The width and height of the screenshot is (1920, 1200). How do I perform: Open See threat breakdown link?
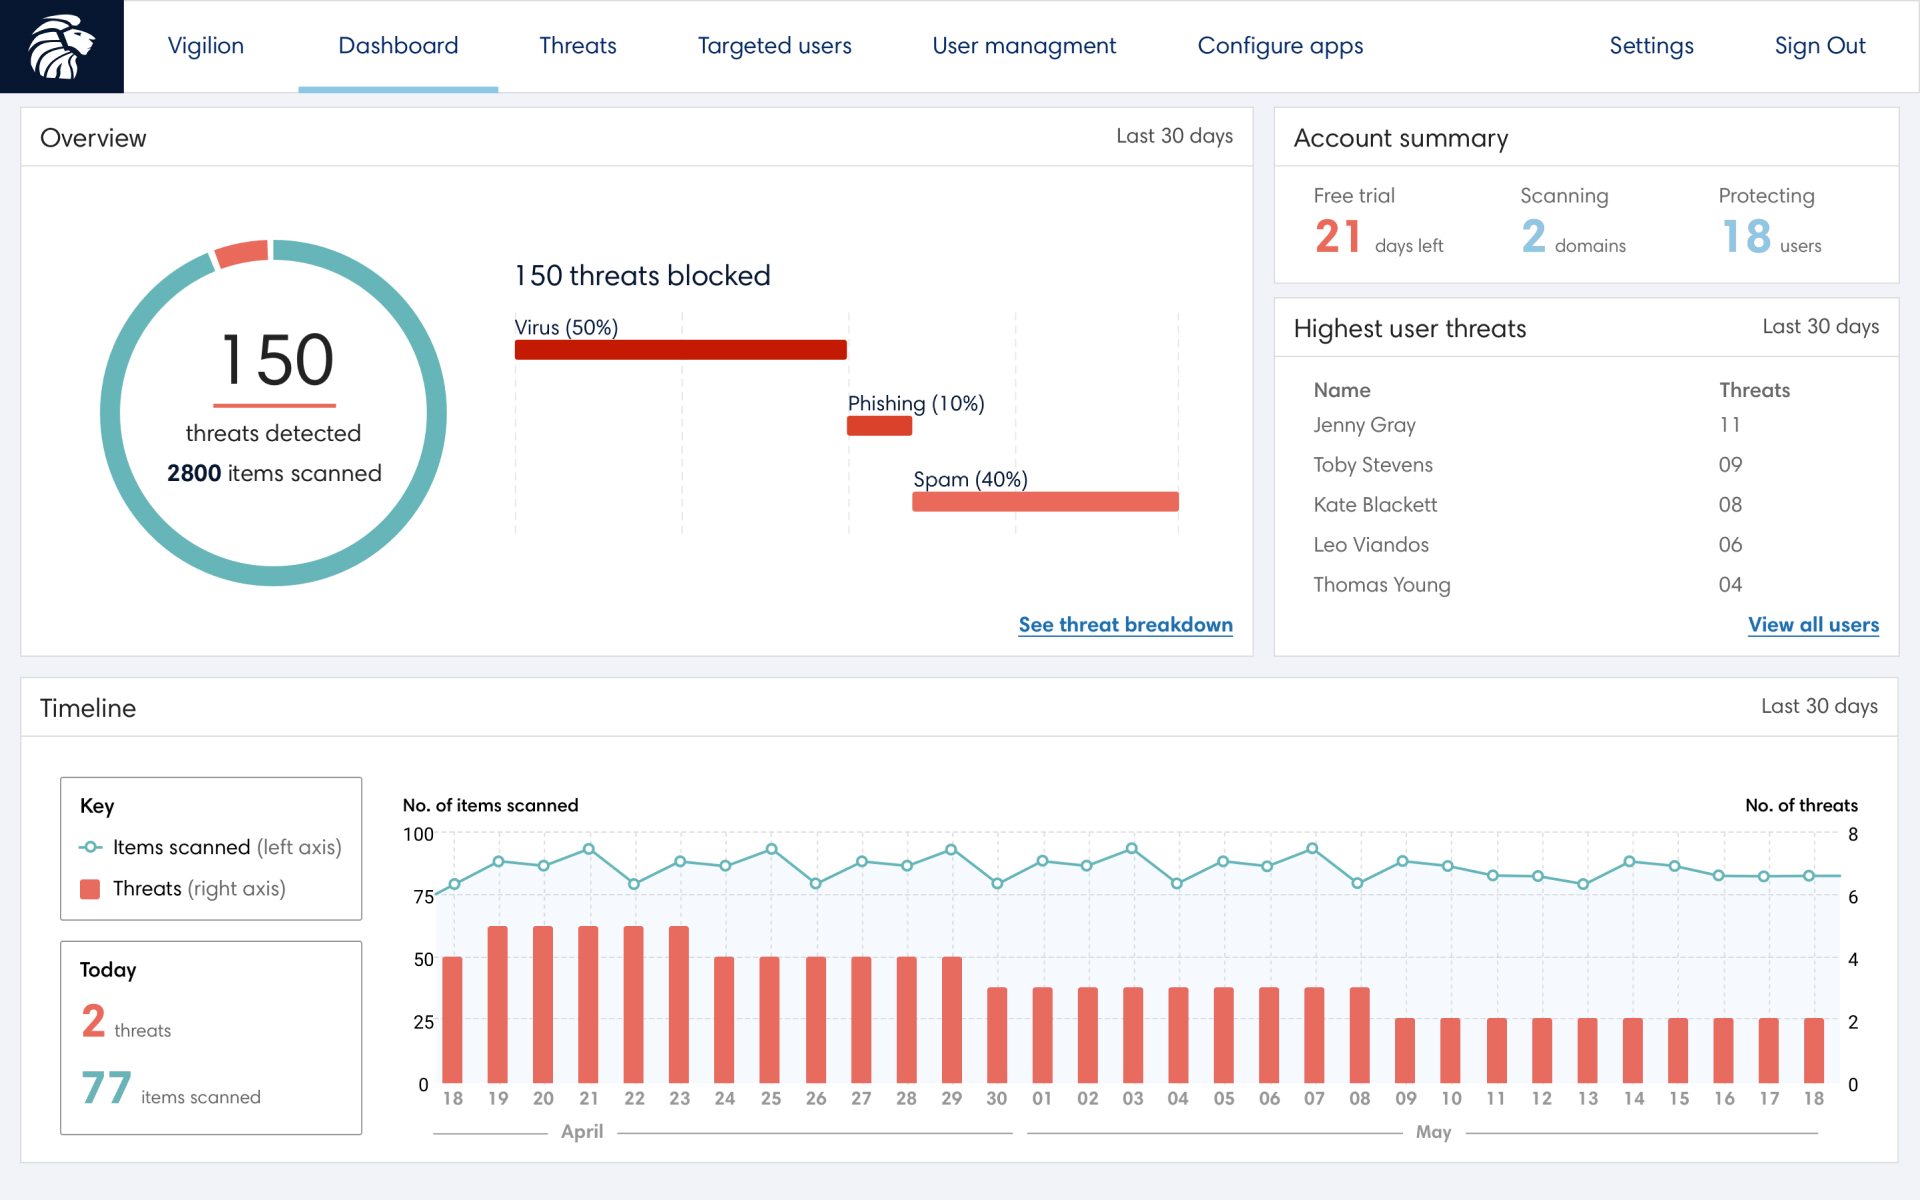(x=1125, y=625)
